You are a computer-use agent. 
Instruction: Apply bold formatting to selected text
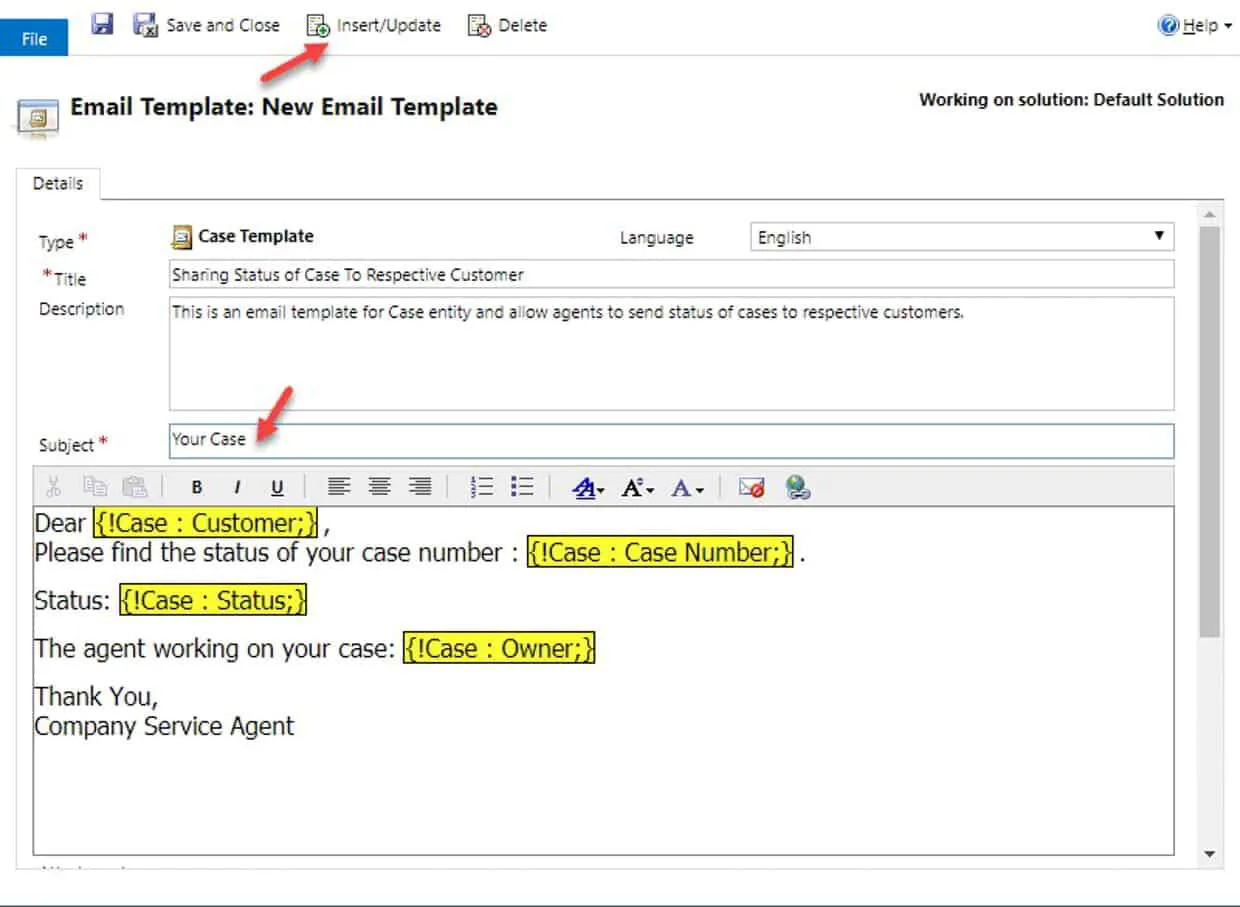pyautogui.click(x=197, y=487)
